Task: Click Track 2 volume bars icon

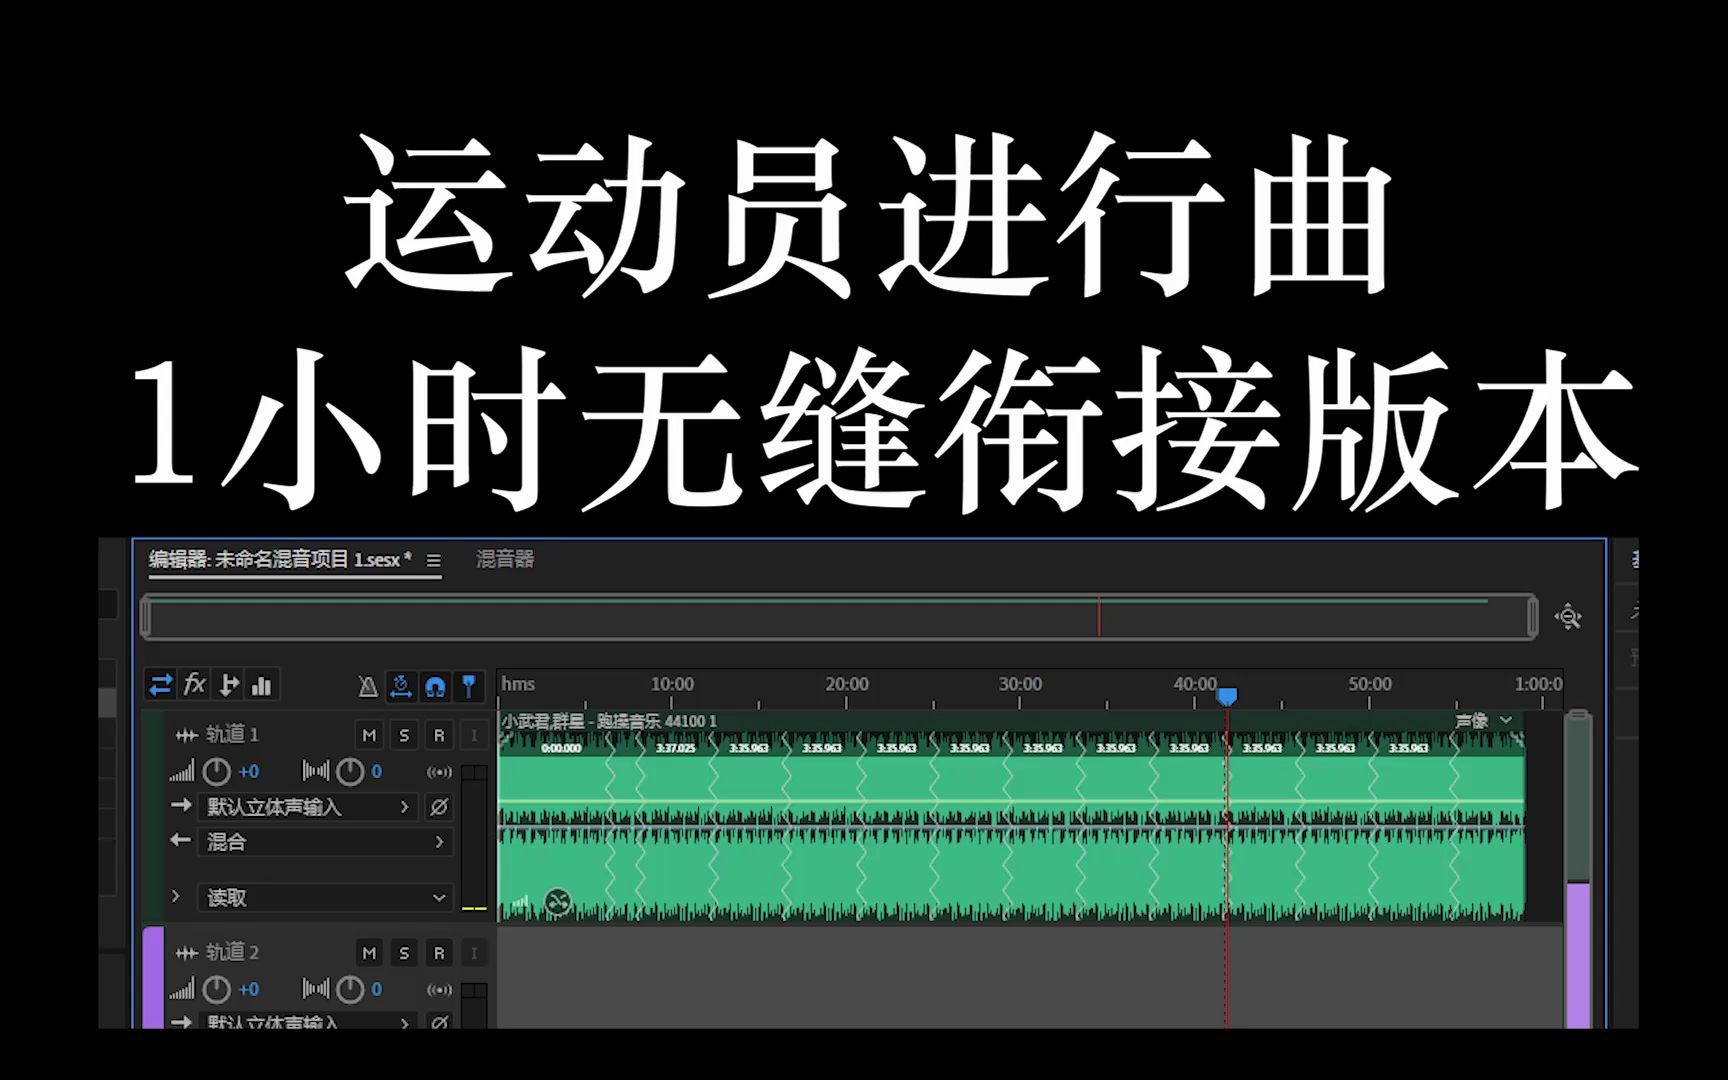Action: (182, 990)
